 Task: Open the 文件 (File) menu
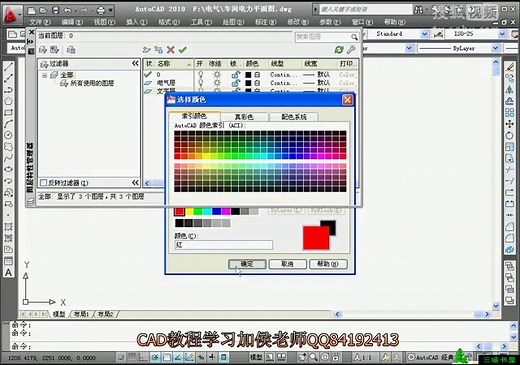(x=40, y=22)
